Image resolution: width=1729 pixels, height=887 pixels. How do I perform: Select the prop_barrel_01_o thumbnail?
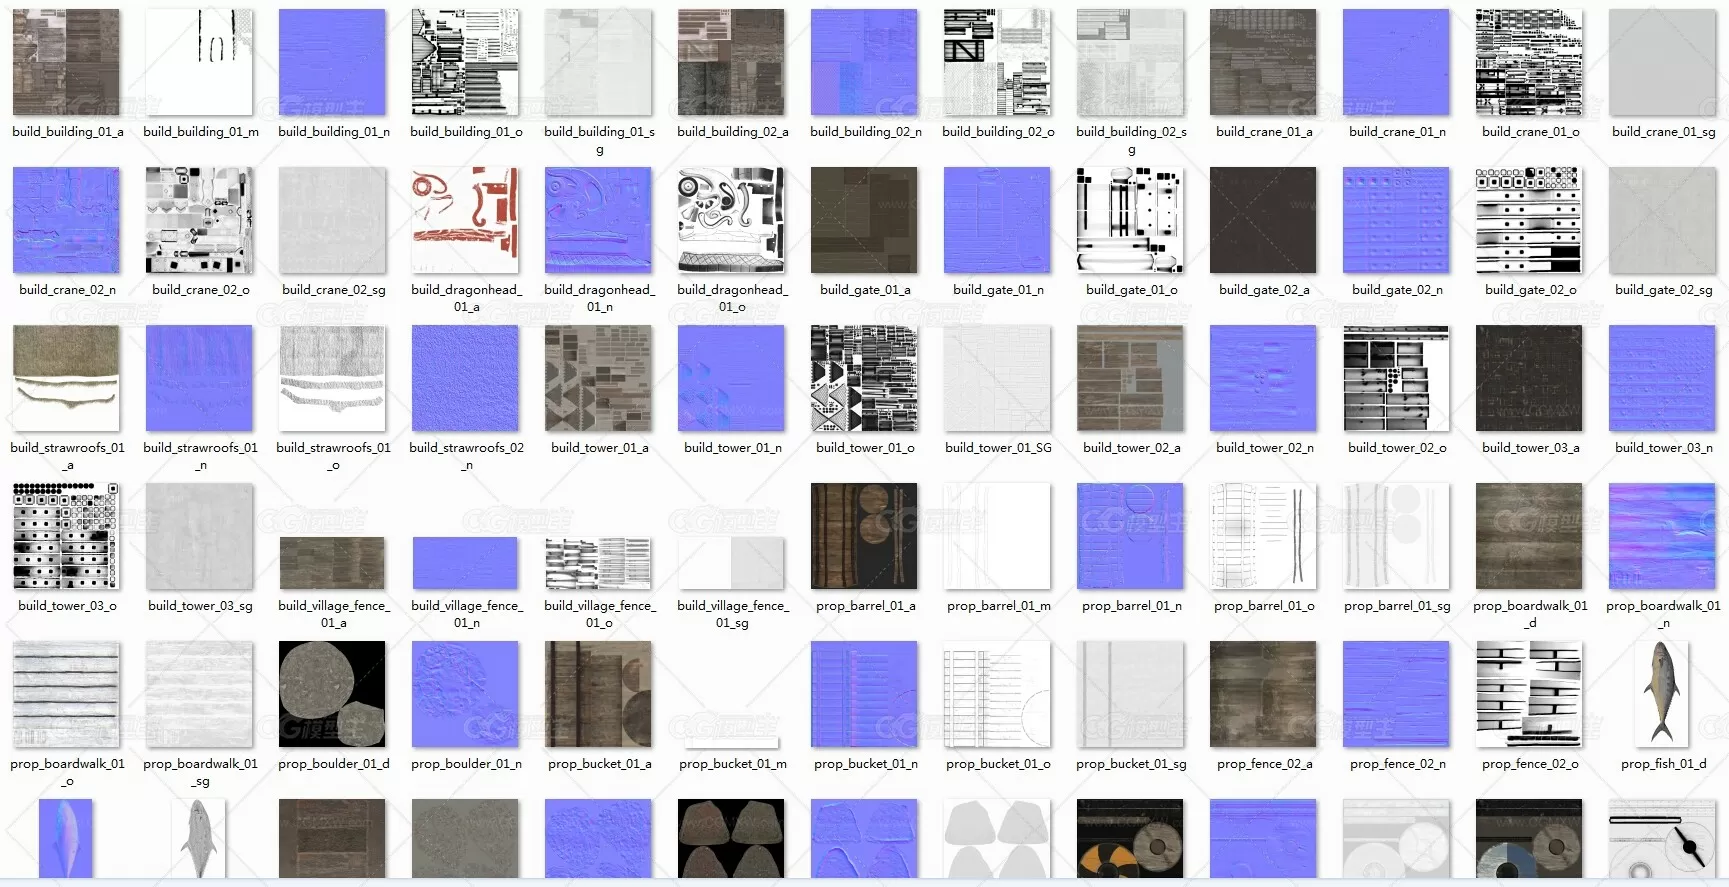pyautogui.click(x=1263, y=536)
